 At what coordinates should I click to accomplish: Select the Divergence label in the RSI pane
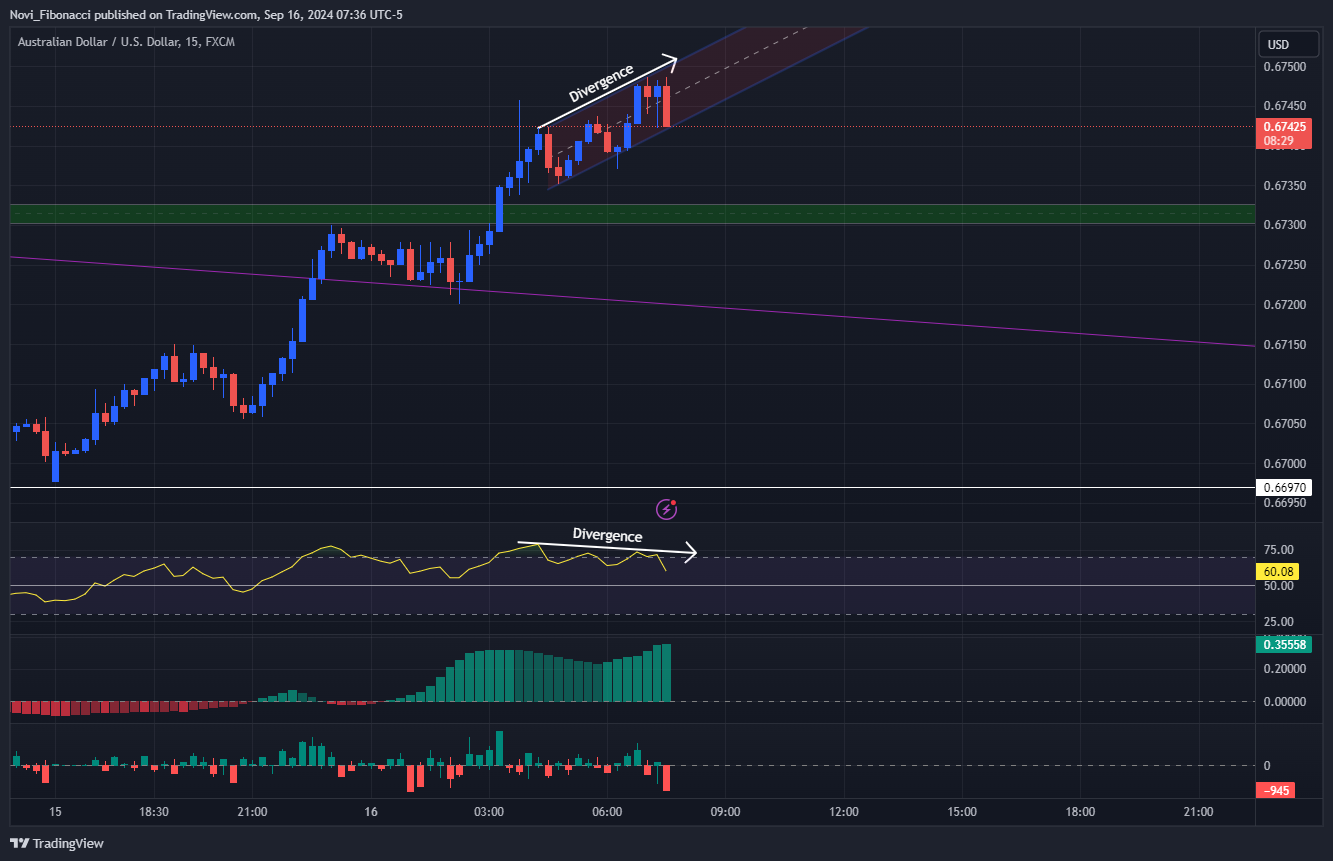pos(607,535)
